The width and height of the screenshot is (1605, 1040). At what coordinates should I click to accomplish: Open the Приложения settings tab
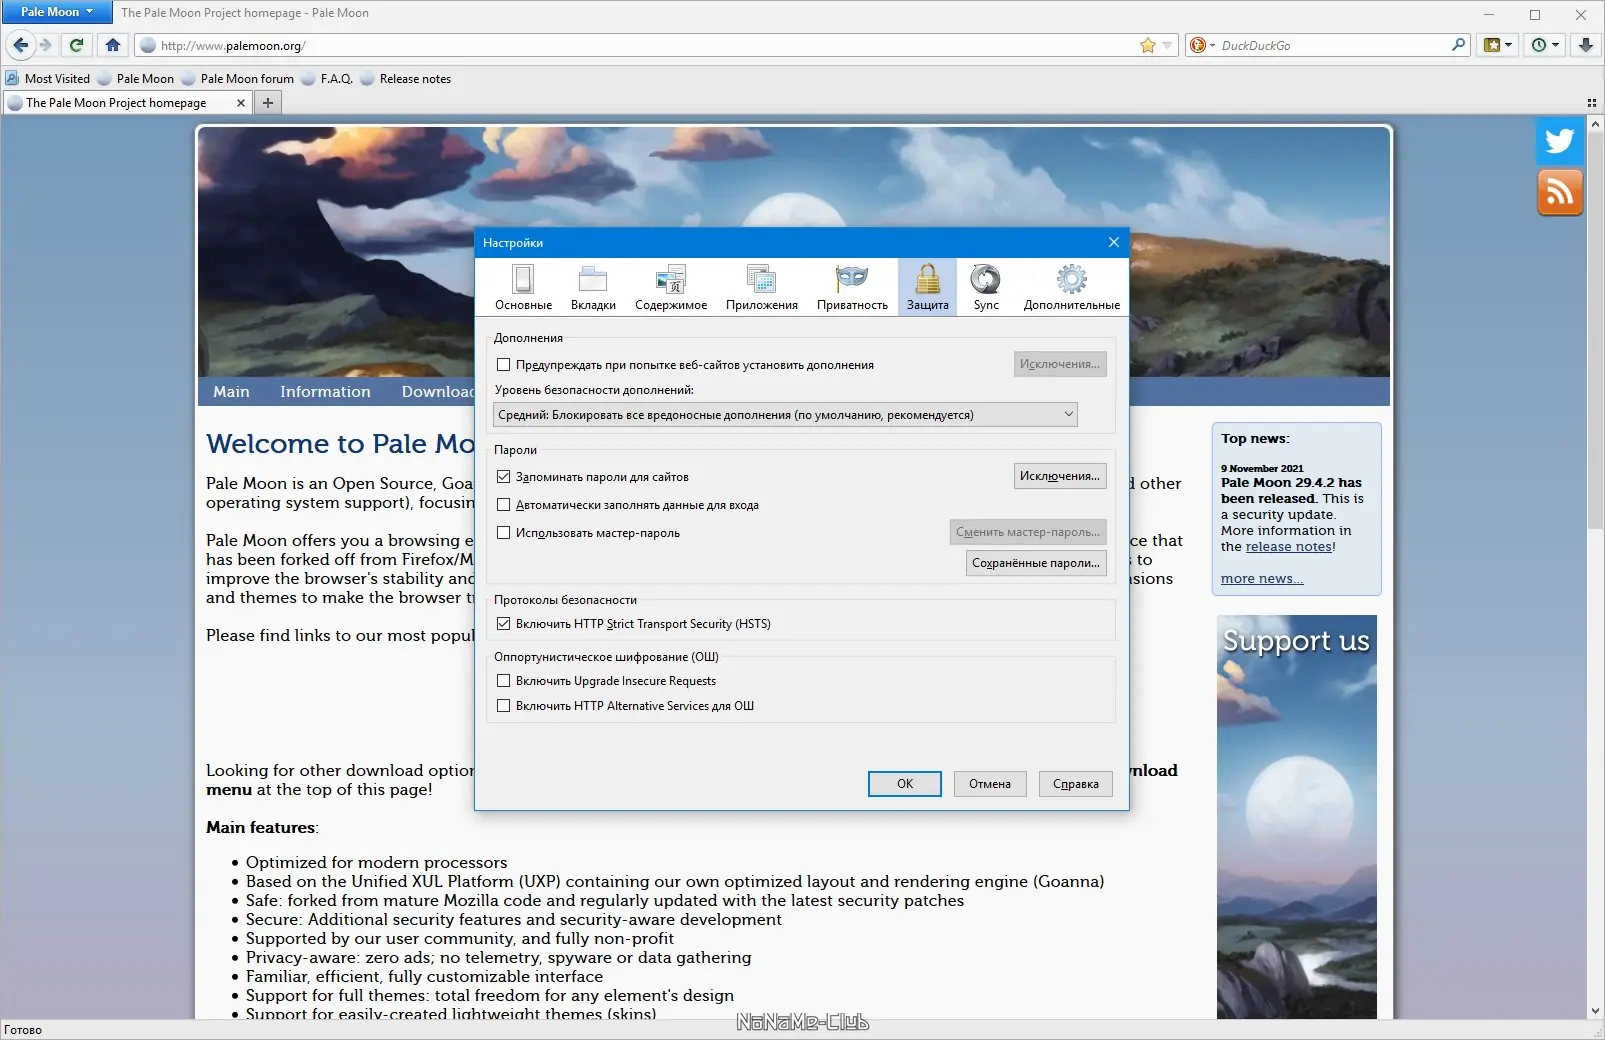[x=762, y=287]
